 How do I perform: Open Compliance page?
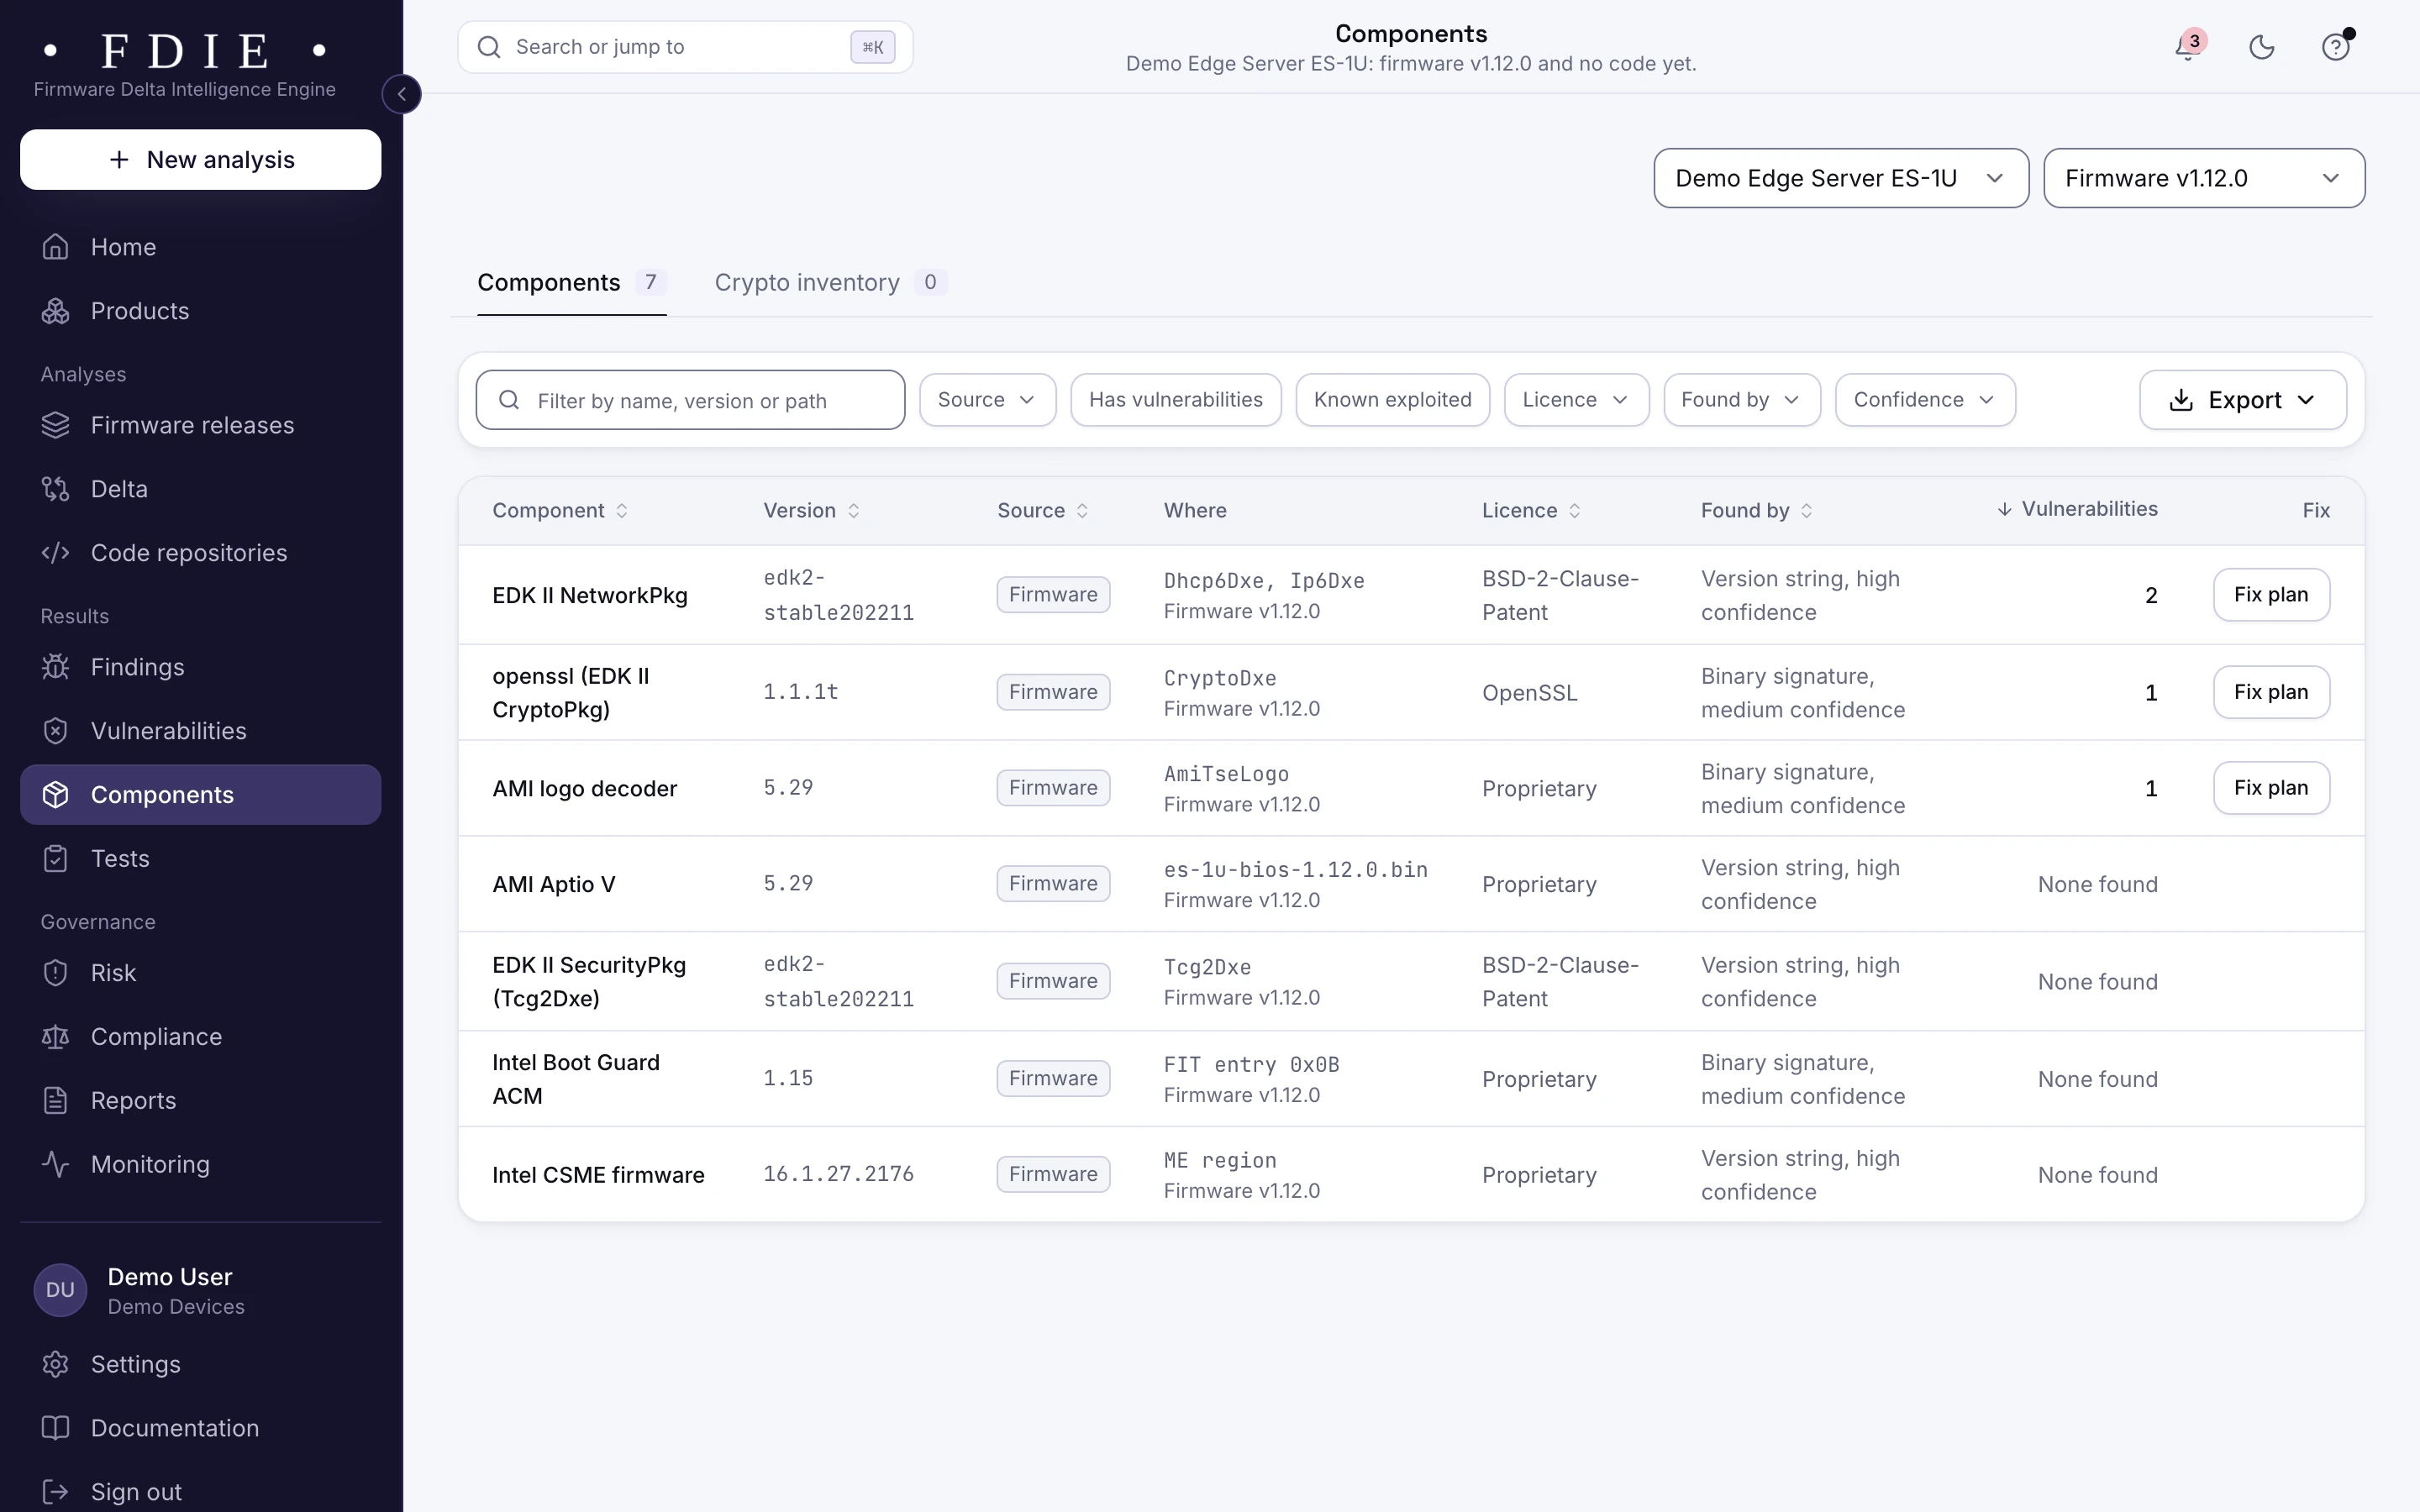(x=200, y=1037)
